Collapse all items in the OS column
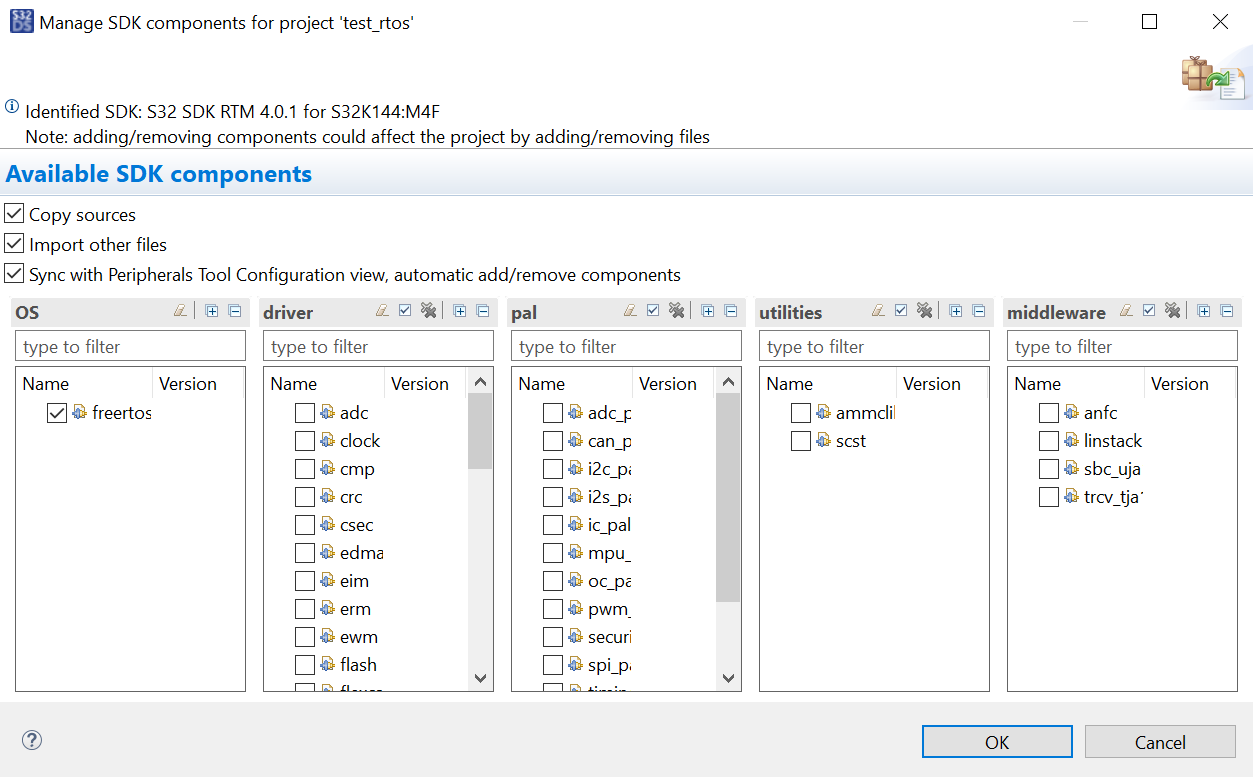Image resolution: width=1253 pixels, height=777 pixels. coord(234,311)
